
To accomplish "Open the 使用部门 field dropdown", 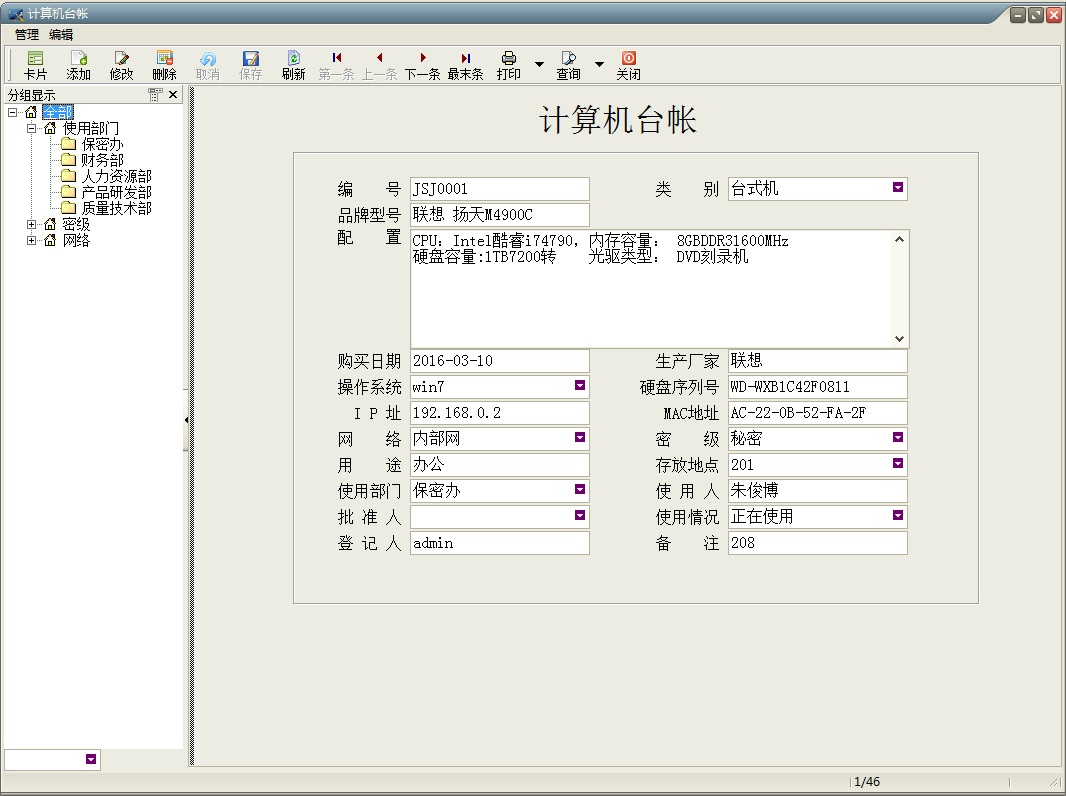I will tap(580, 489).
